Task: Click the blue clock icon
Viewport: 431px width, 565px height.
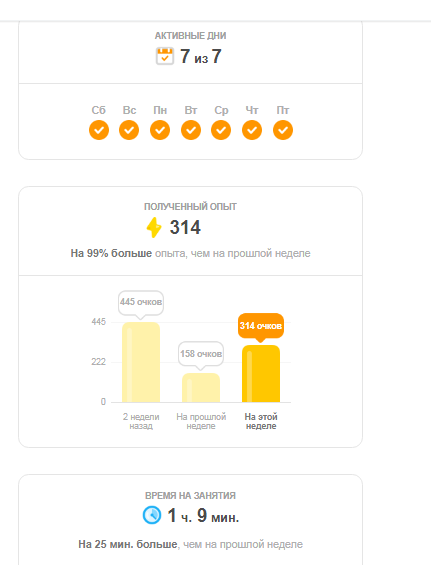Action: point(152,515)
